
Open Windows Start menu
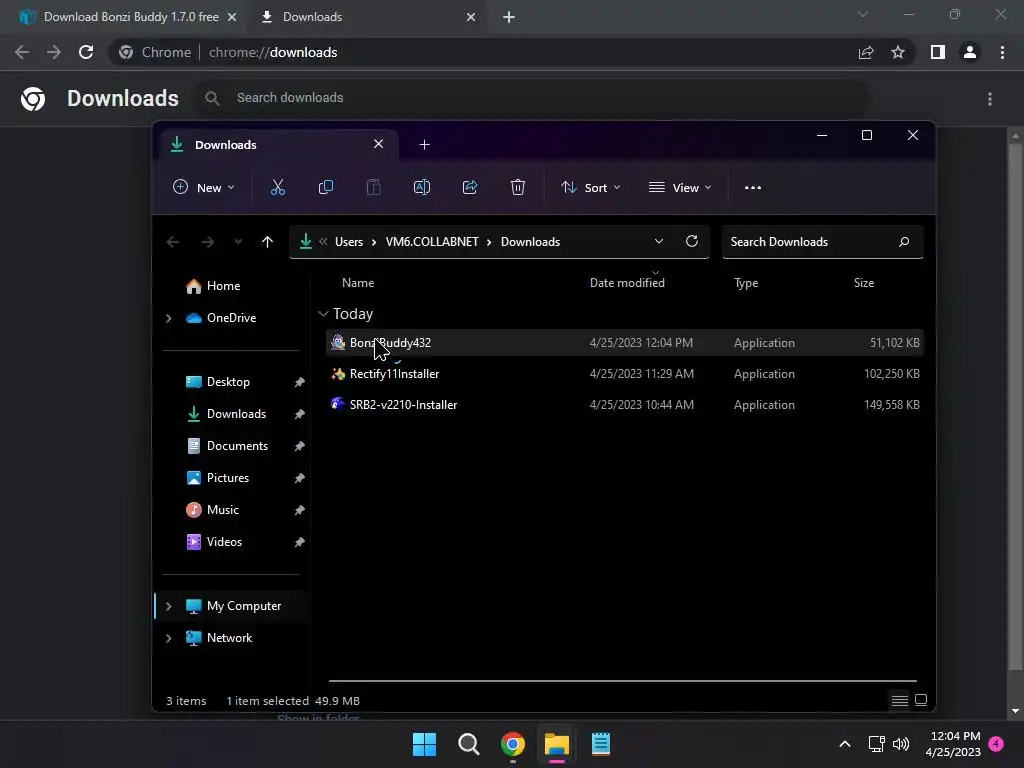coord(424,744)
